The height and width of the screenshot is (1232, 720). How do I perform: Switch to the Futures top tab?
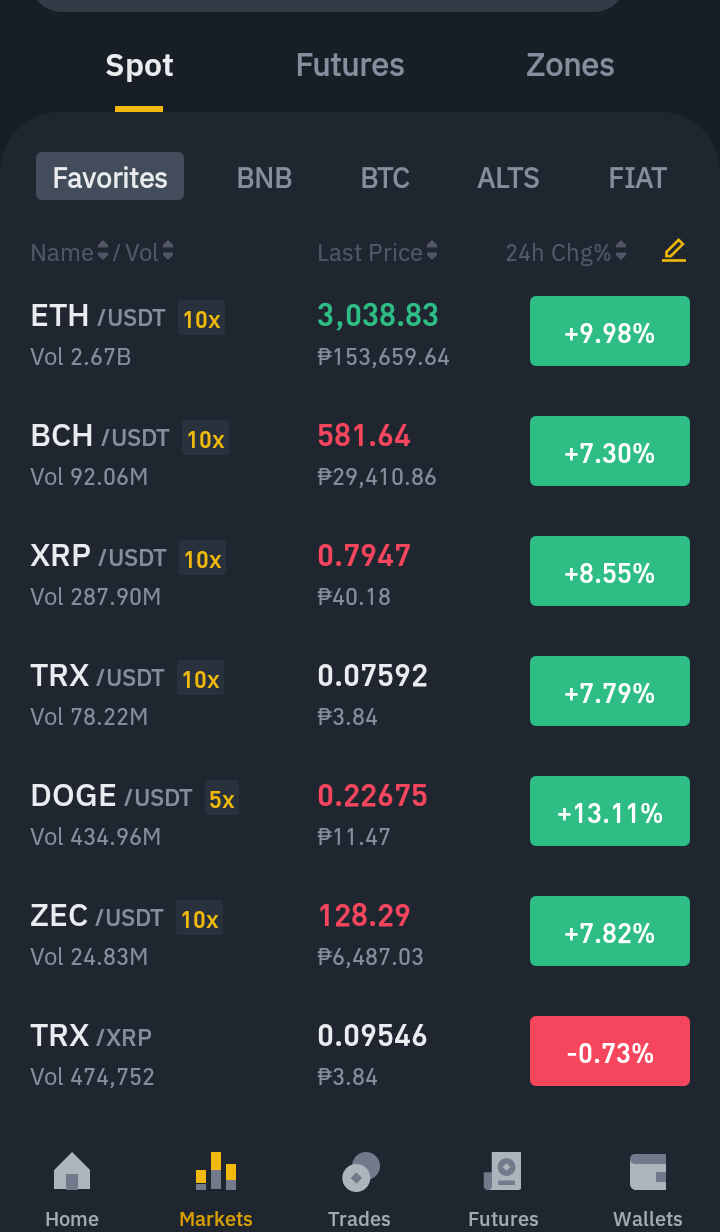350,65
